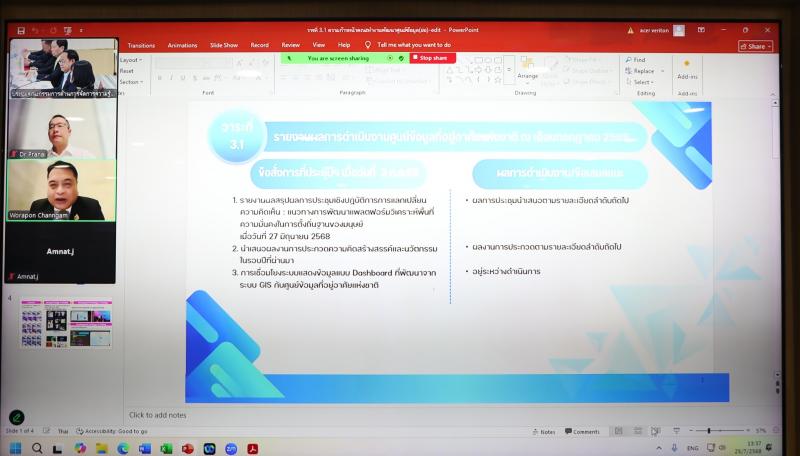Expand the Select dropdown in Editing group

(642, 82)
